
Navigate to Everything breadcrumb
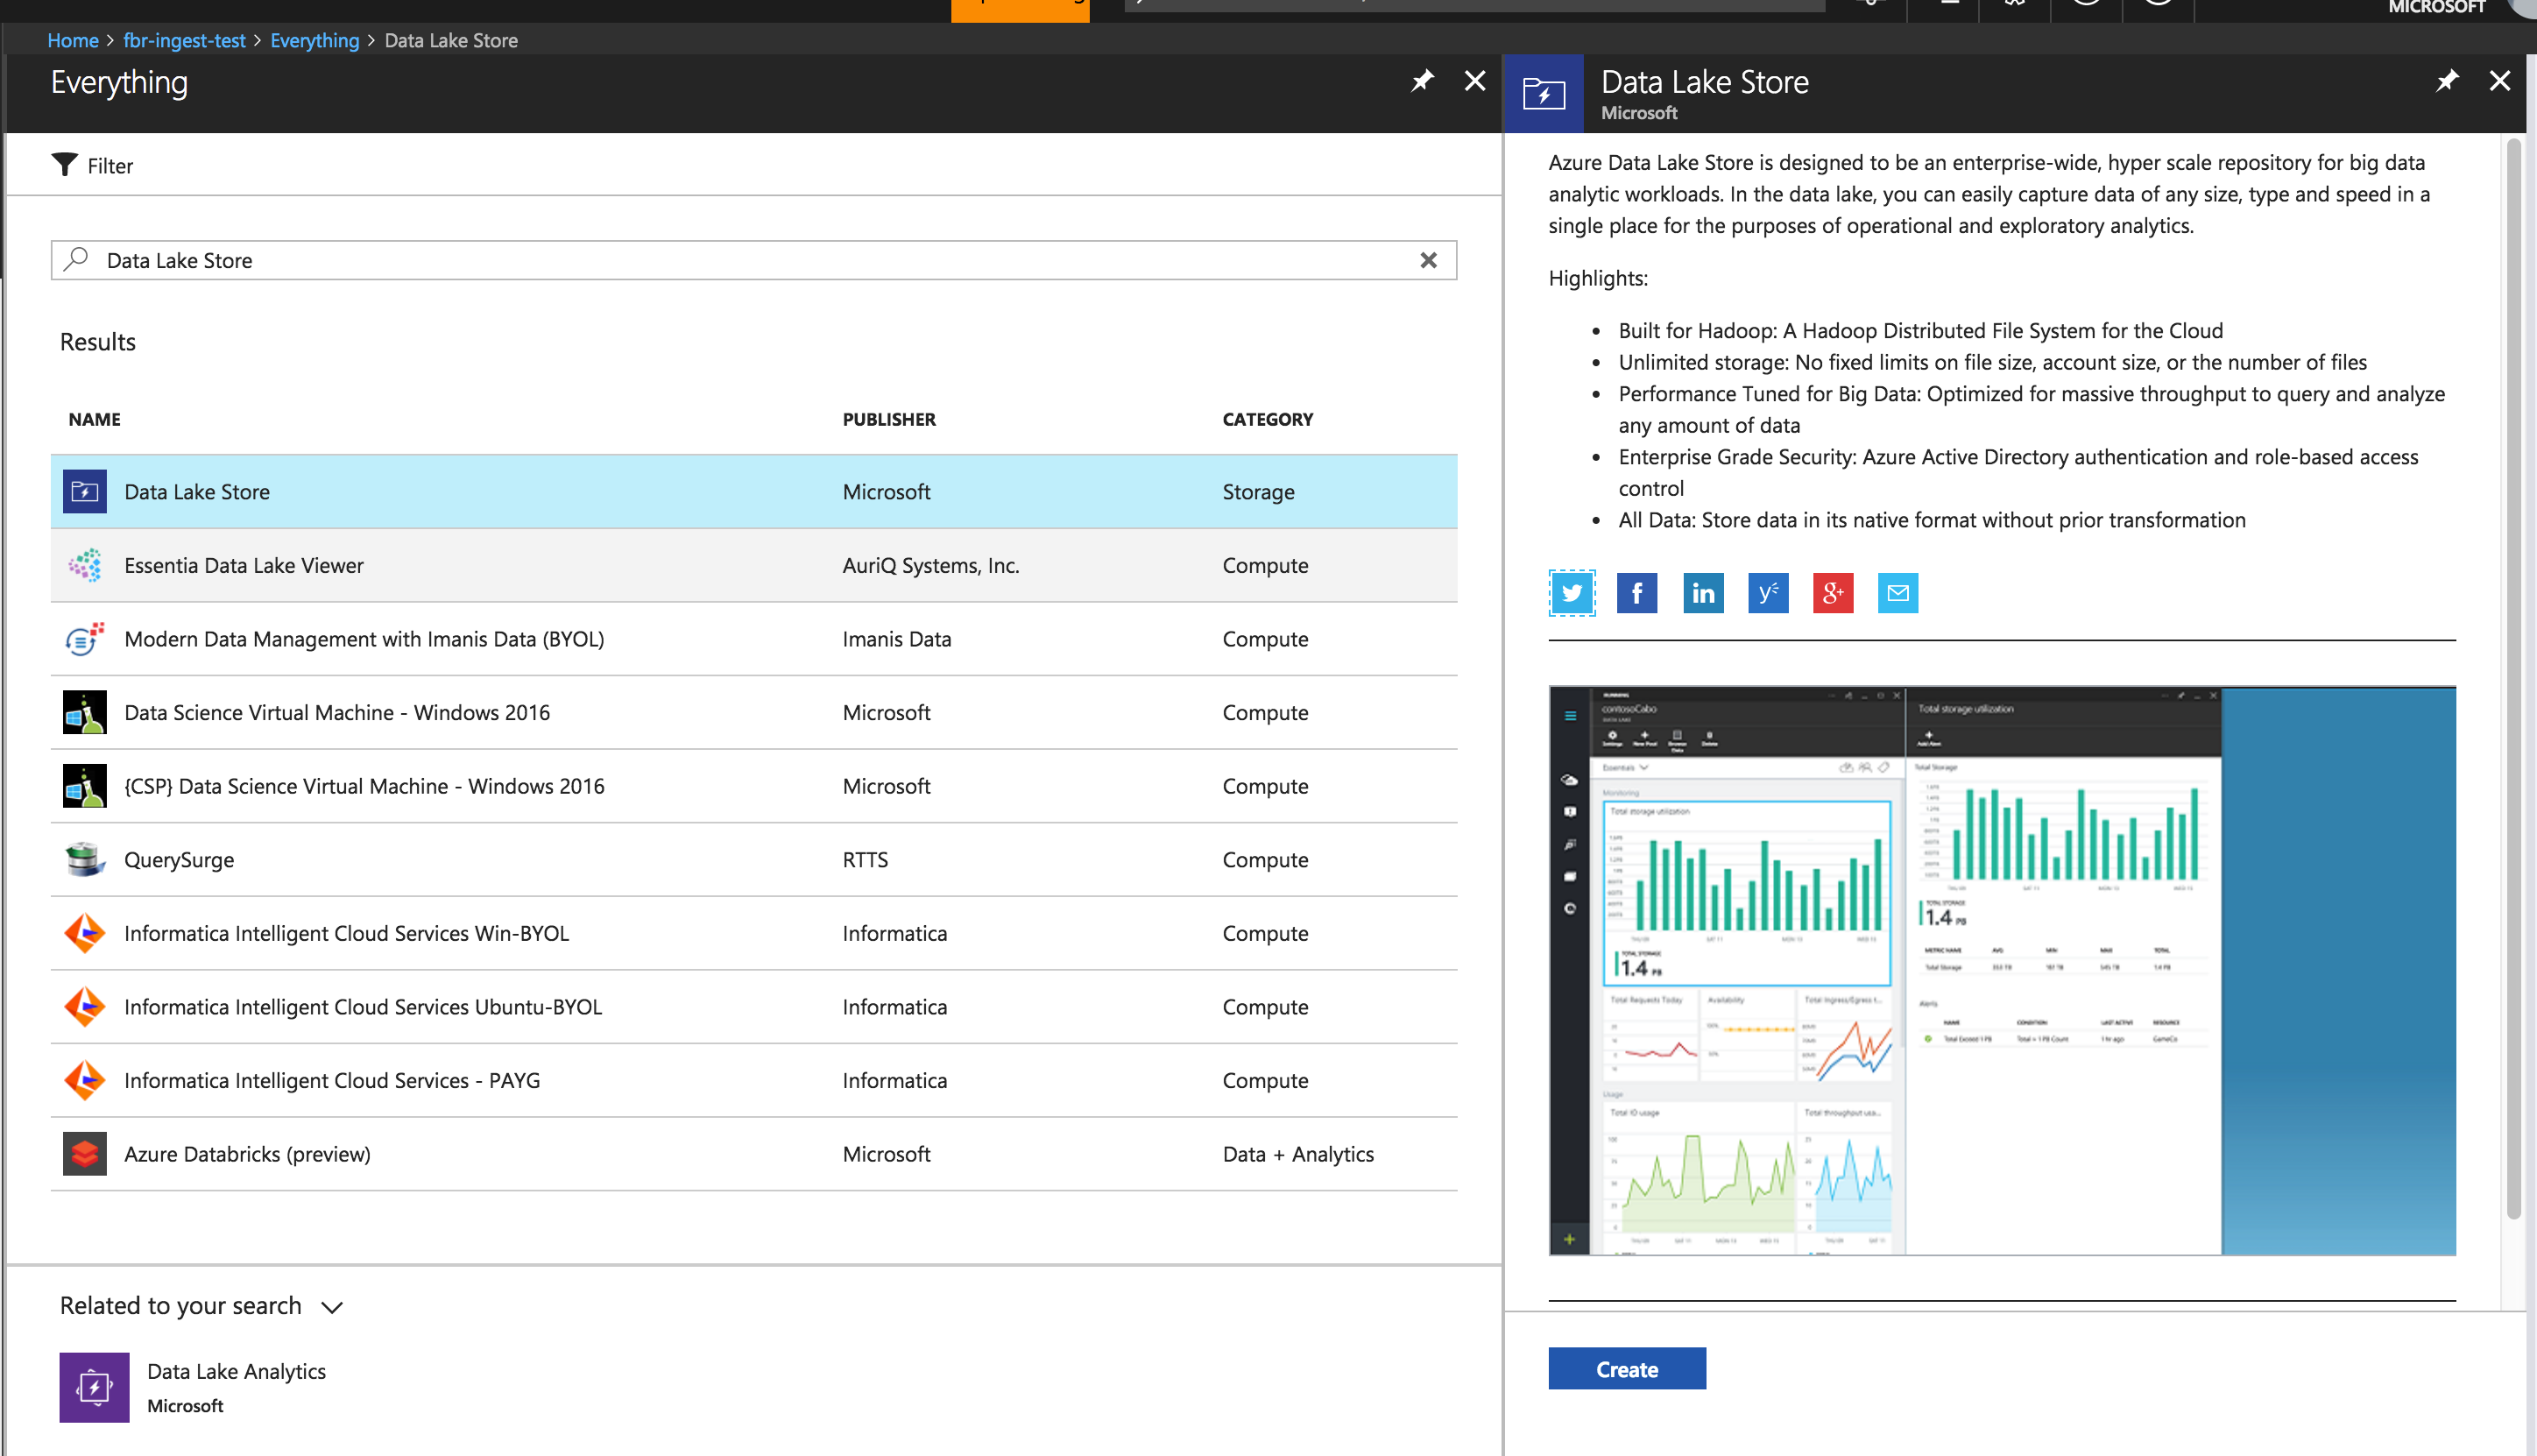click(314, 40)
